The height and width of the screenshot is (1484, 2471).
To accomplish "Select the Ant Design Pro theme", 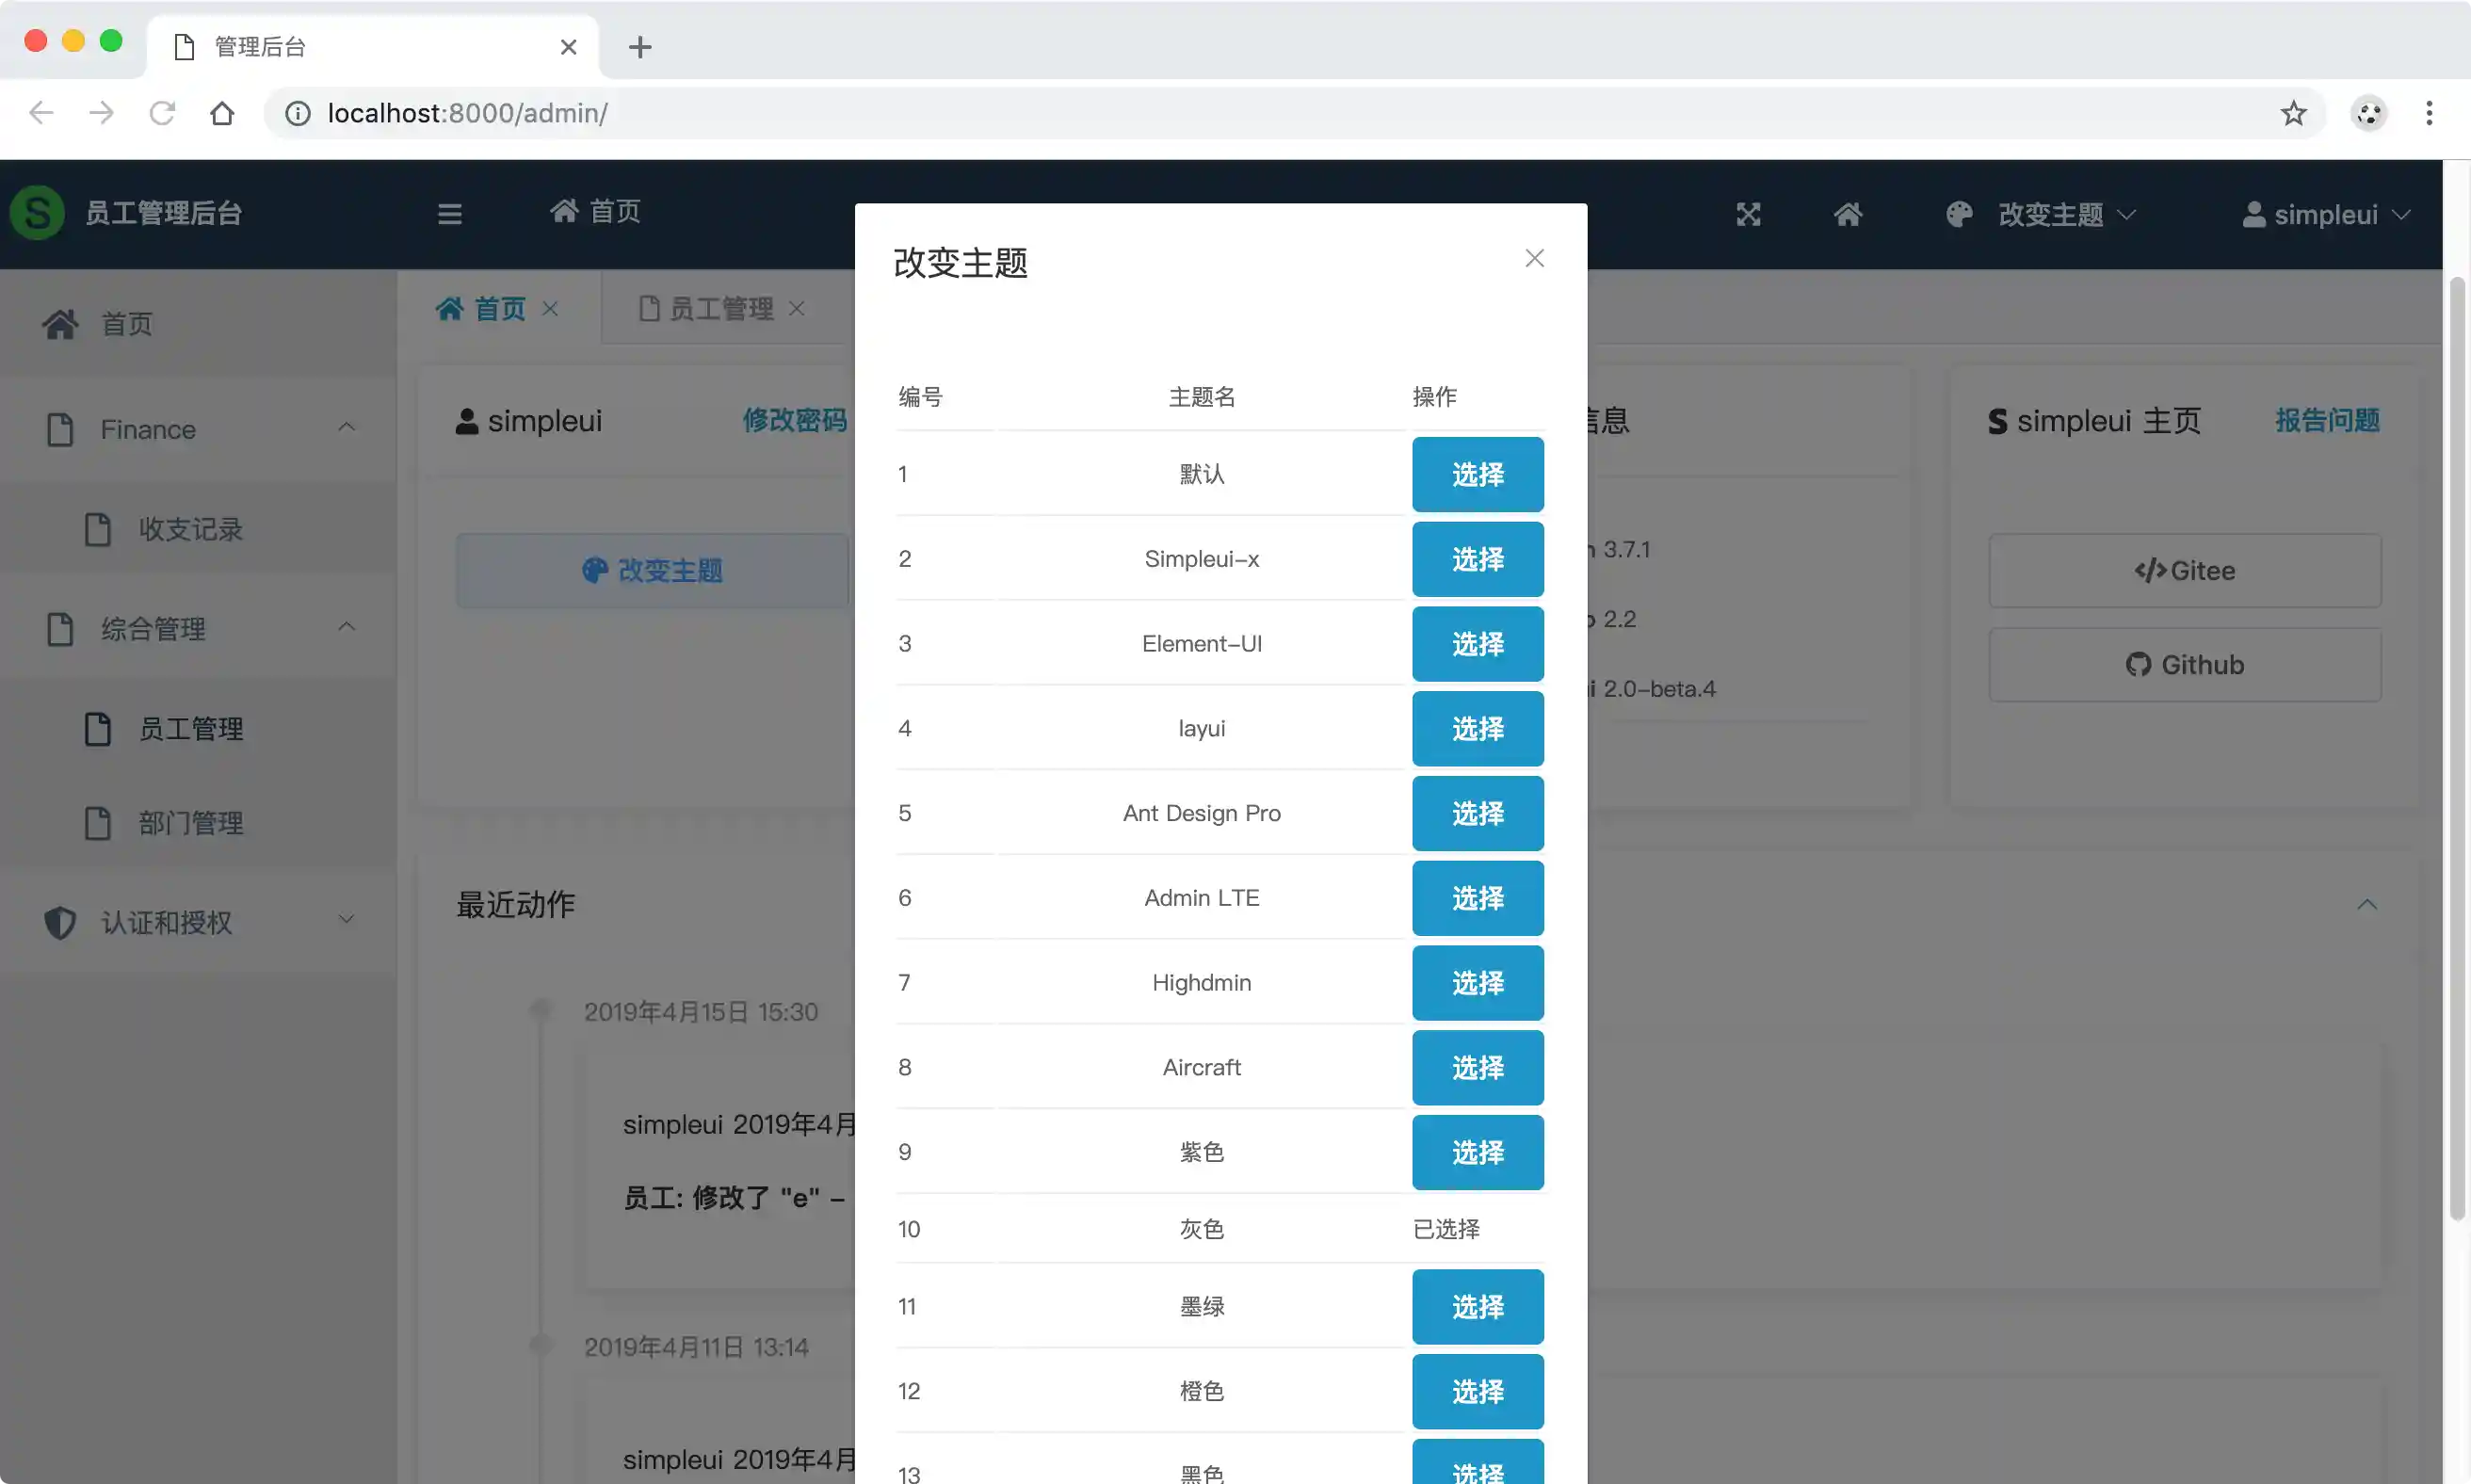I will 1476,813.
